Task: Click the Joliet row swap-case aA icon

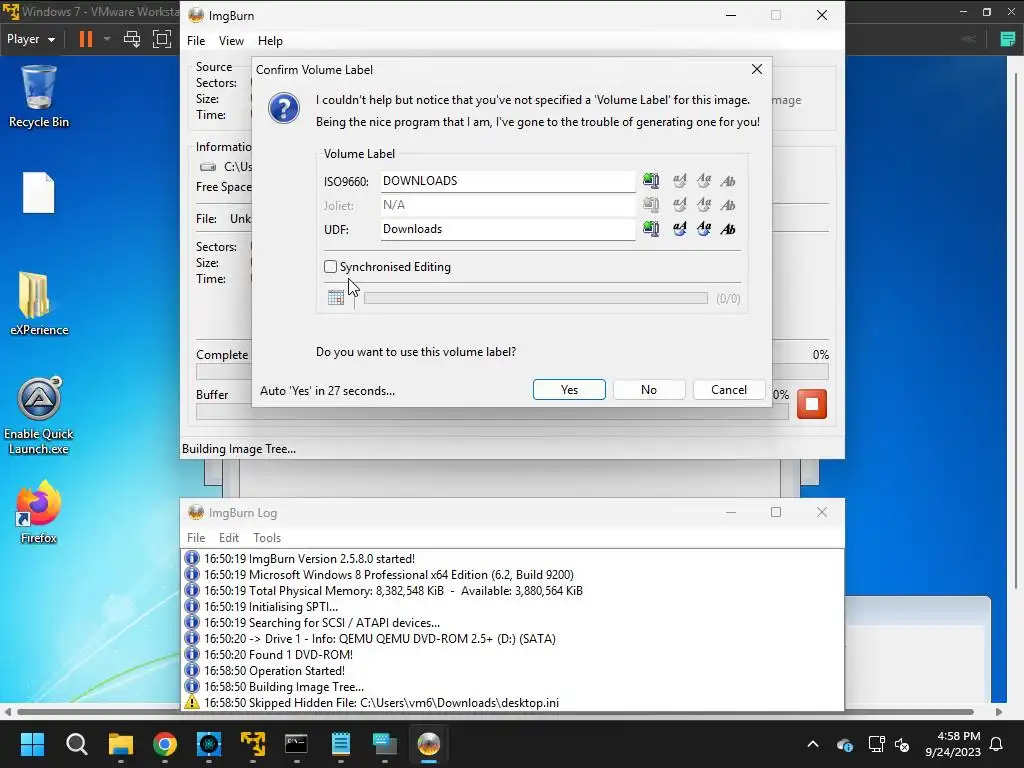Action: pos(680,205)
